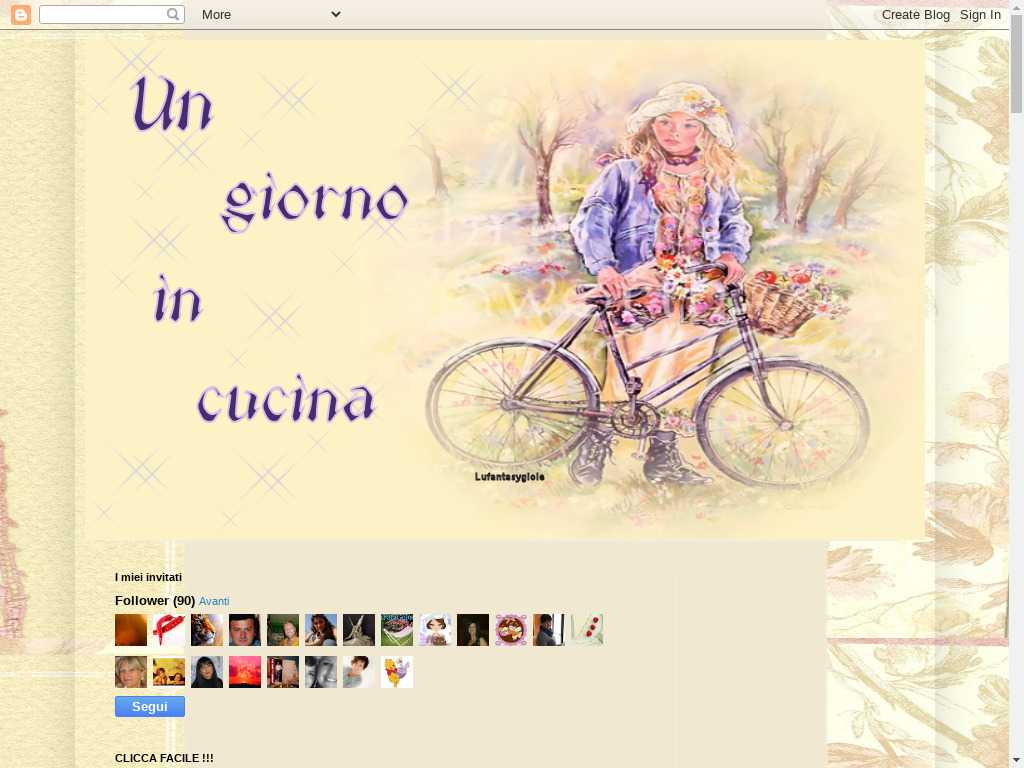Click Sign In in the top bar
The height and width of the screenshot is (768, 1024).
980,14
